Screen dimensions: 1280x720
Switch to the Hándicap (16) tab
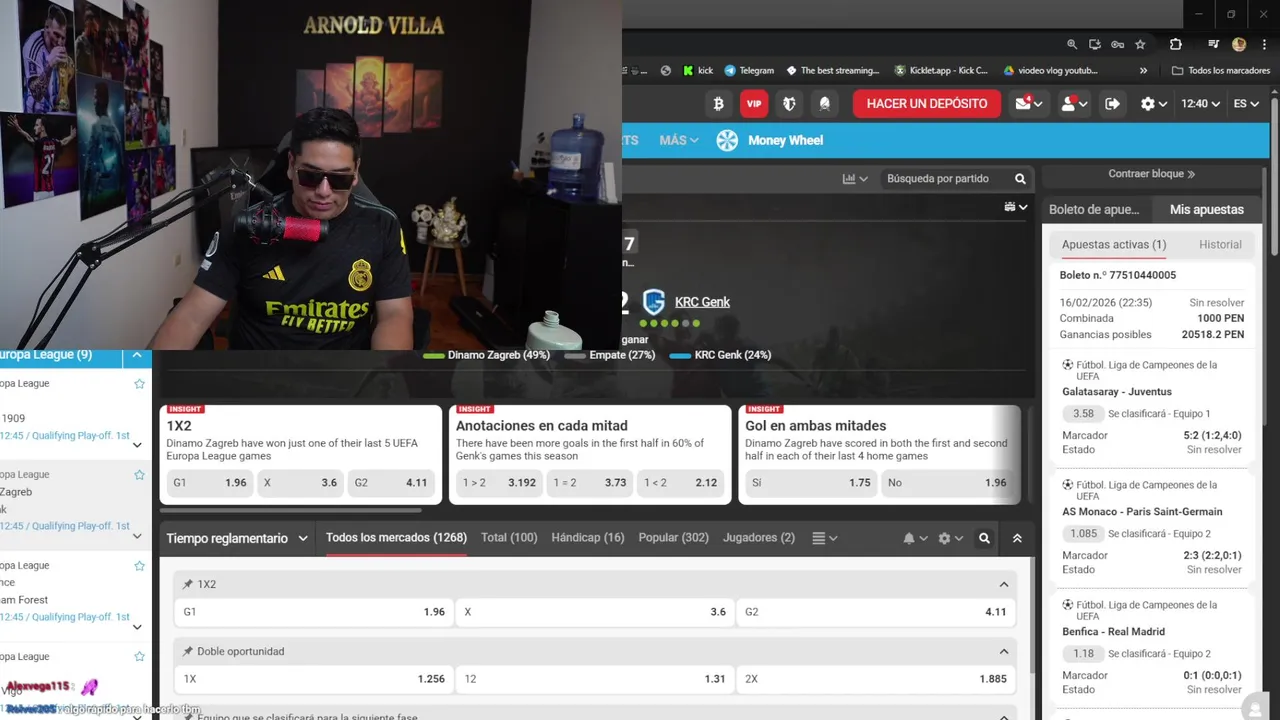coord(588,538)
